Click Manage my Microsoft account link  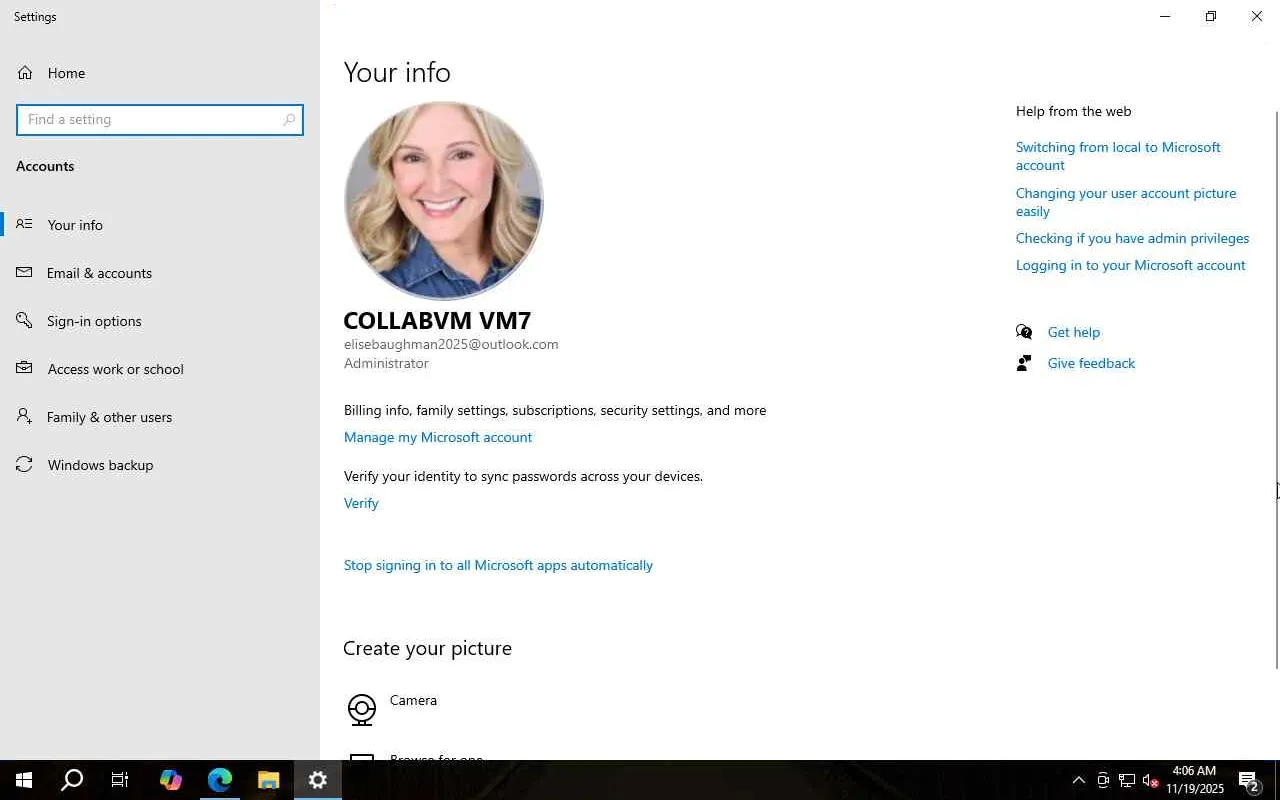pos(438,437)
